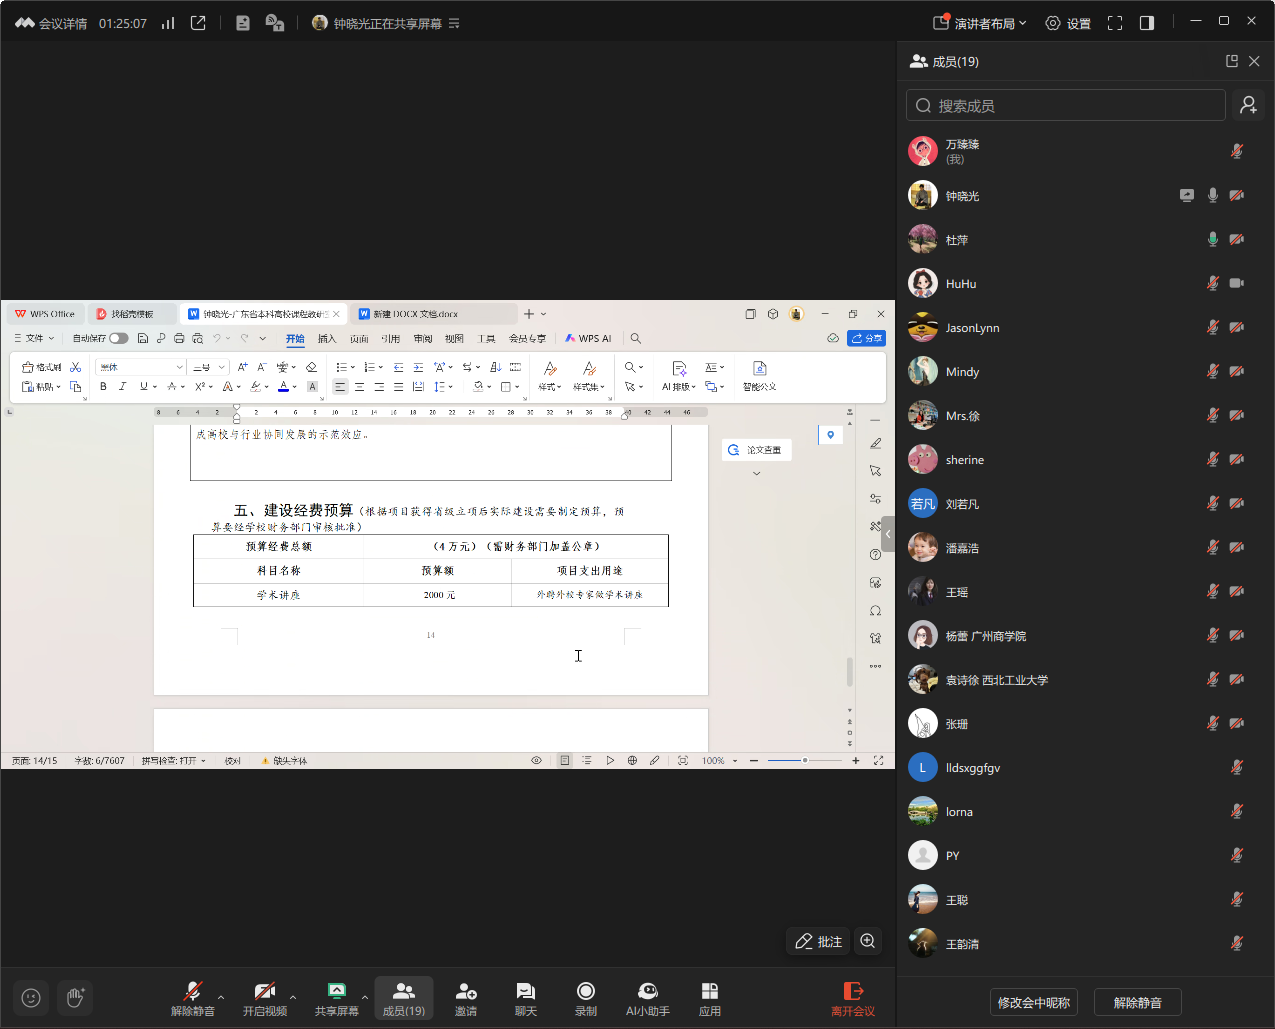Turn on camera with 开启视频
The height and width of the screenshot is (1029, 1275).
265,997
